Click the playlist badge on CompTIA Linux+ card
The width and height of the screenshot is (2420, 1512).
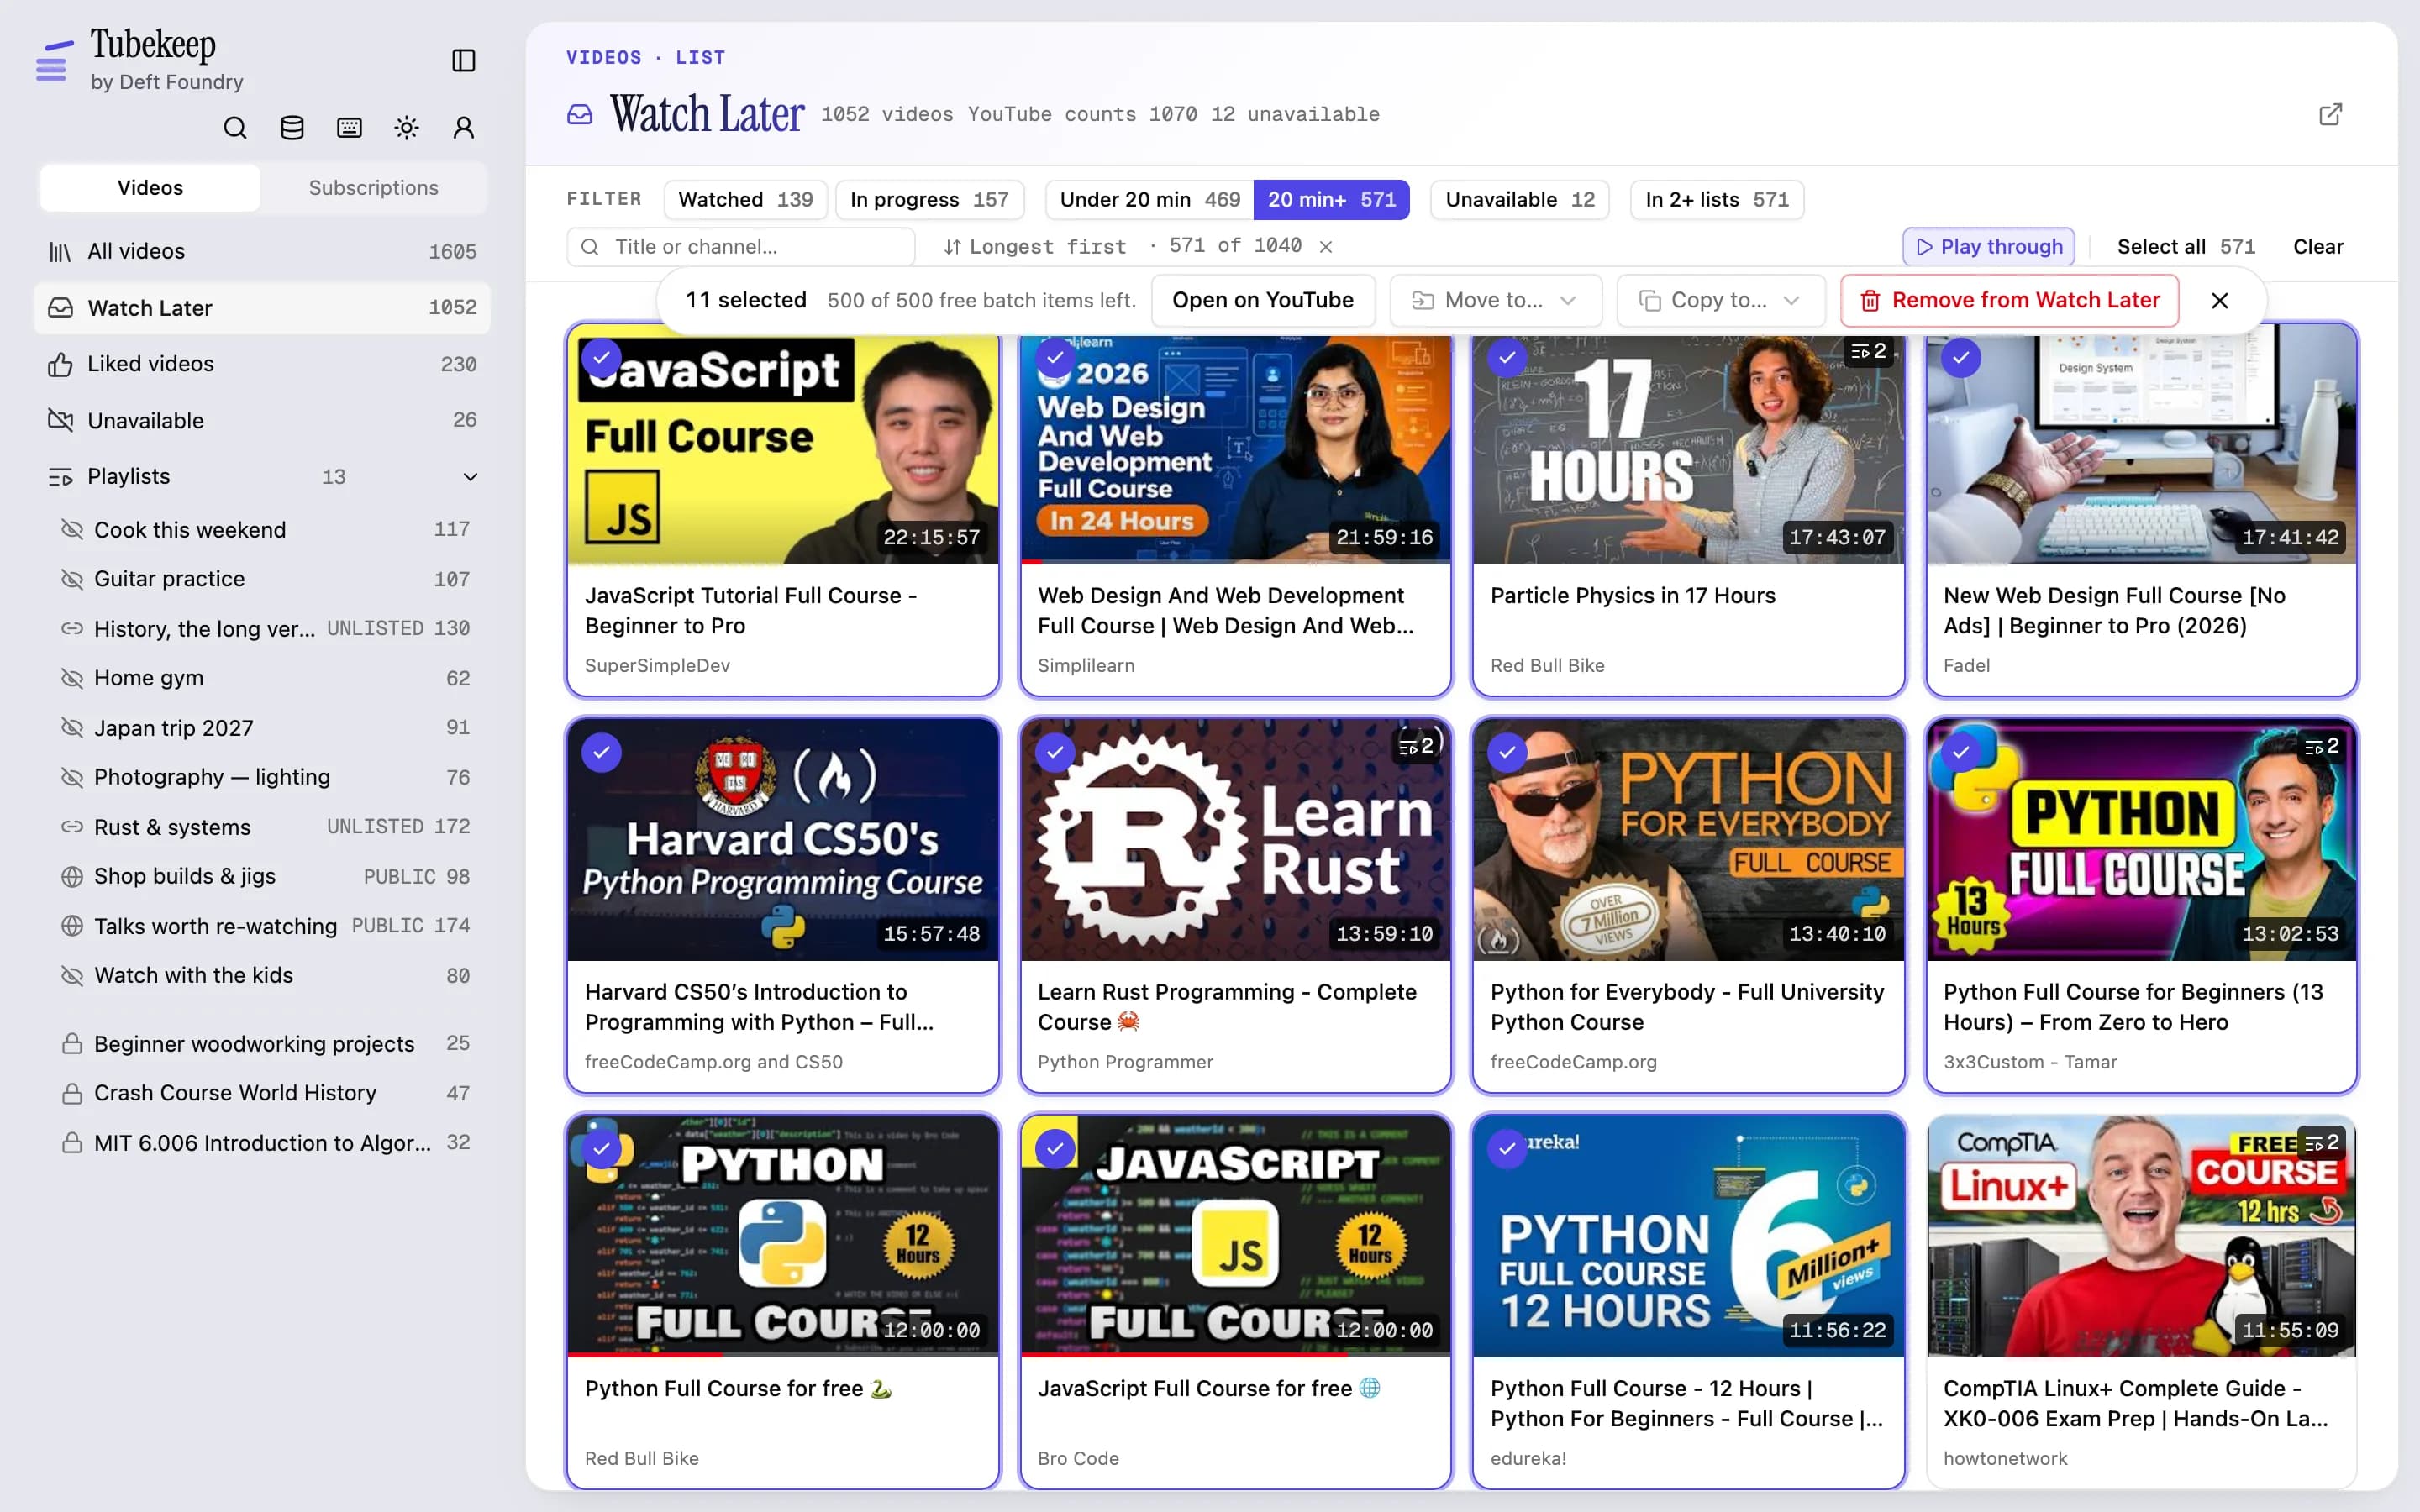[x=2322, y=1142]
